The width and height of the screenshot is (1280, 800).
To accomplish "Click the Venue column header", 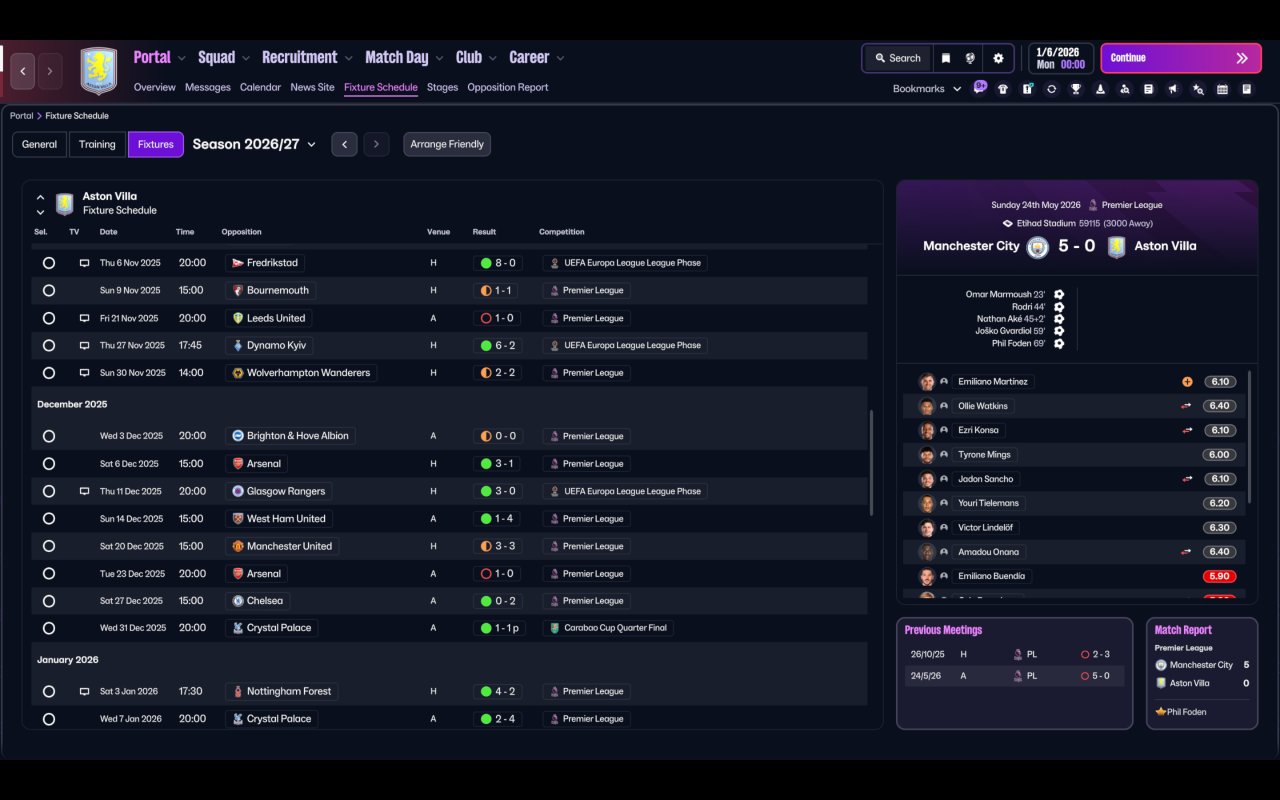I will pos(438,232).
